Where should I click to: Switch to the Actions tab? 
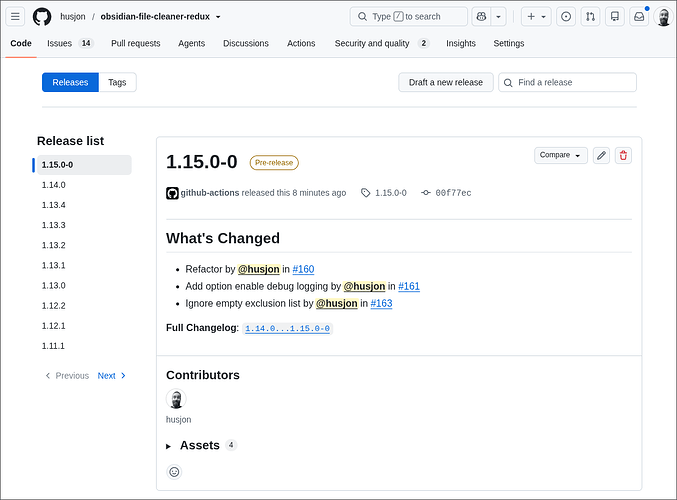(301, 43)
